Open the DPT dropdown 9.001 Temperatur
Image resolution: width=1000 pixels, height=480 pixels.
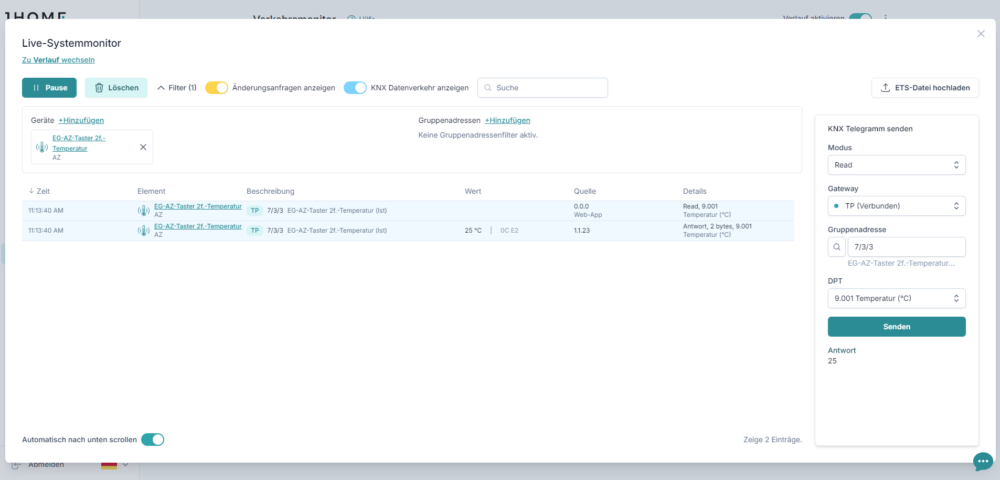(x=897, y=298)
